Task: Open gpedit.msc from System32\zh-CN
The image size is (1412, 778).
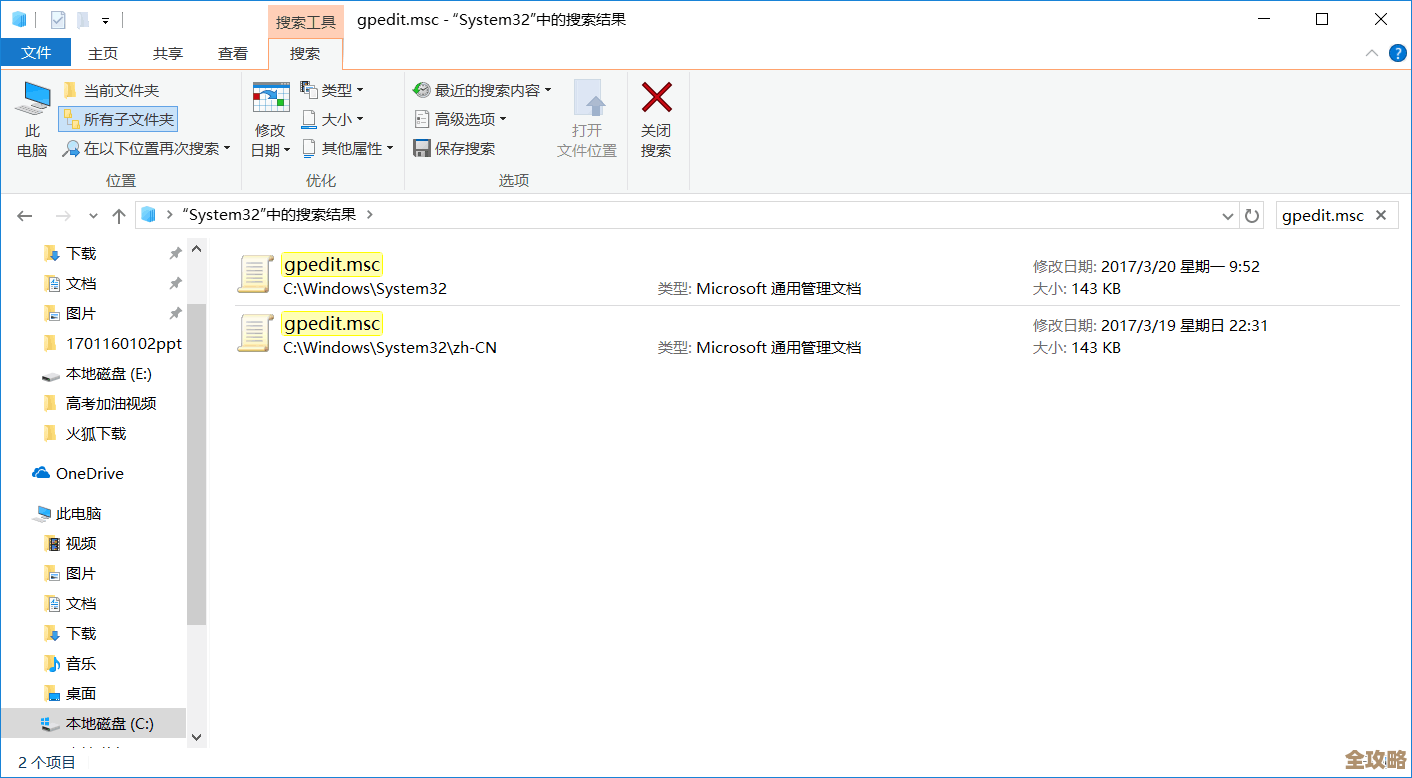Action: (x=332, y=323)
